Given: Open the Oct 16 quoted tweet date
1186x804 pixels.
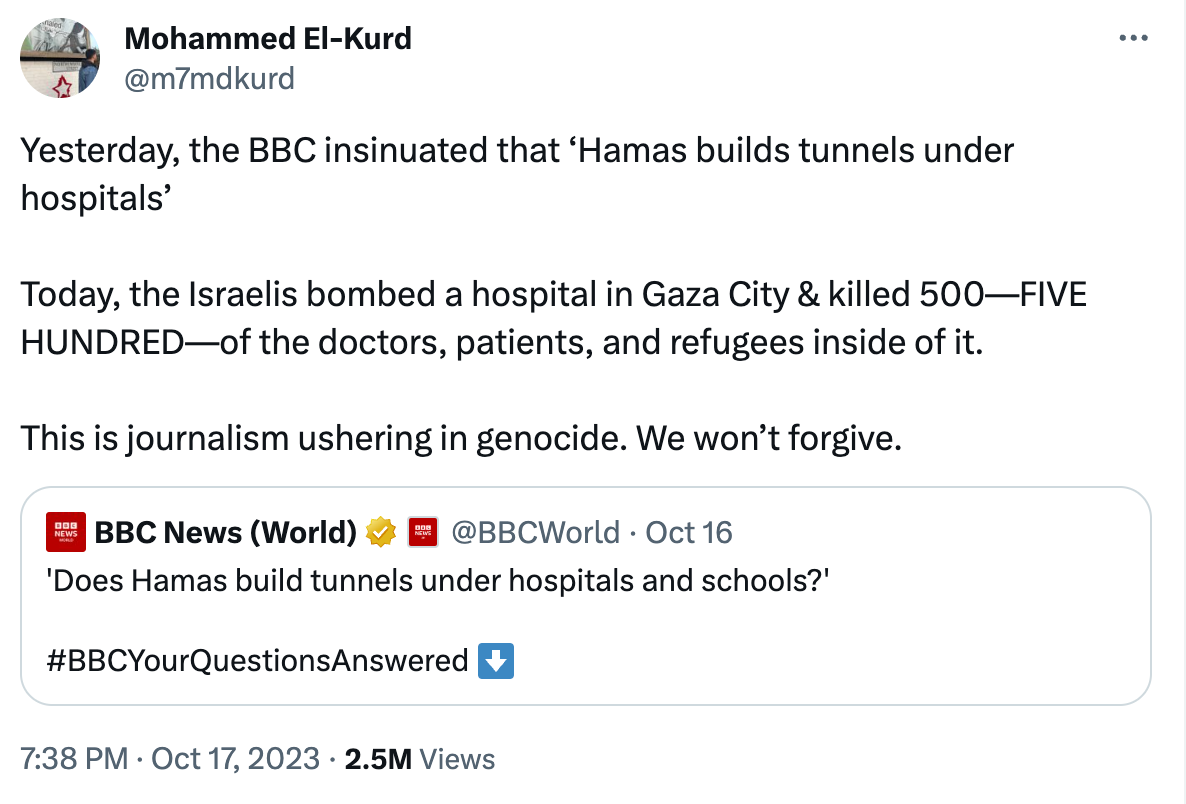Looking at the screenshot, I should point(689,532).
